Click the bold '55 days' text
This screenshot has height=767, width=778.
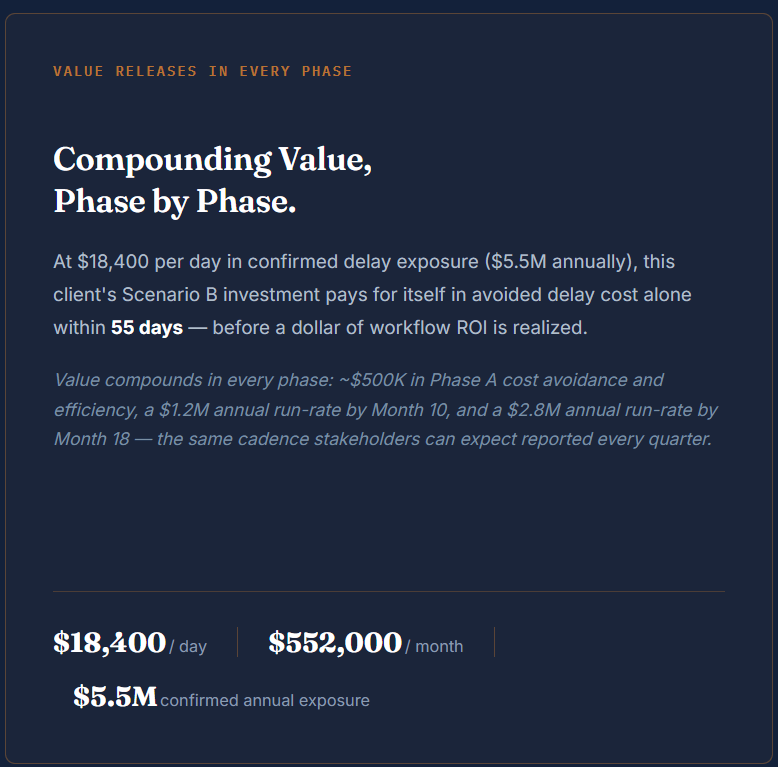[147, 327]
